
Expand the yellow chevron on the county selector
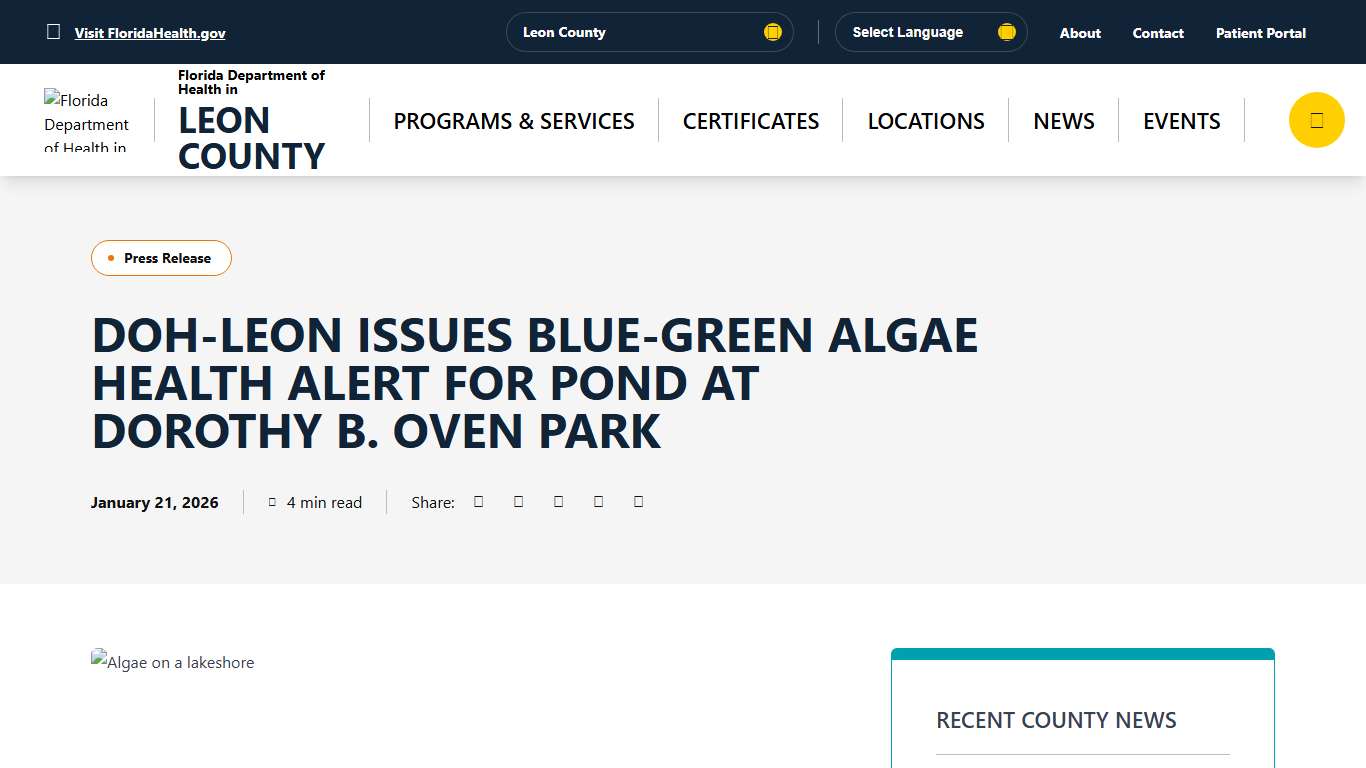772,31
